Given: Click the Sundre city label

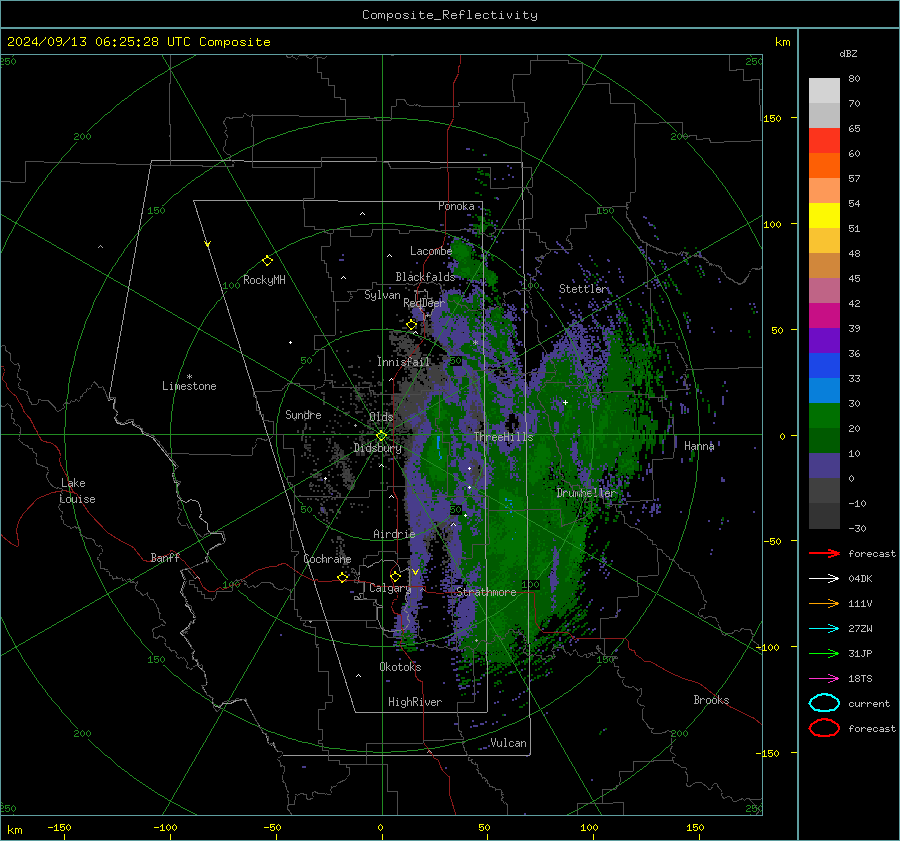Looking at the screenshot, I should [303, 414].
